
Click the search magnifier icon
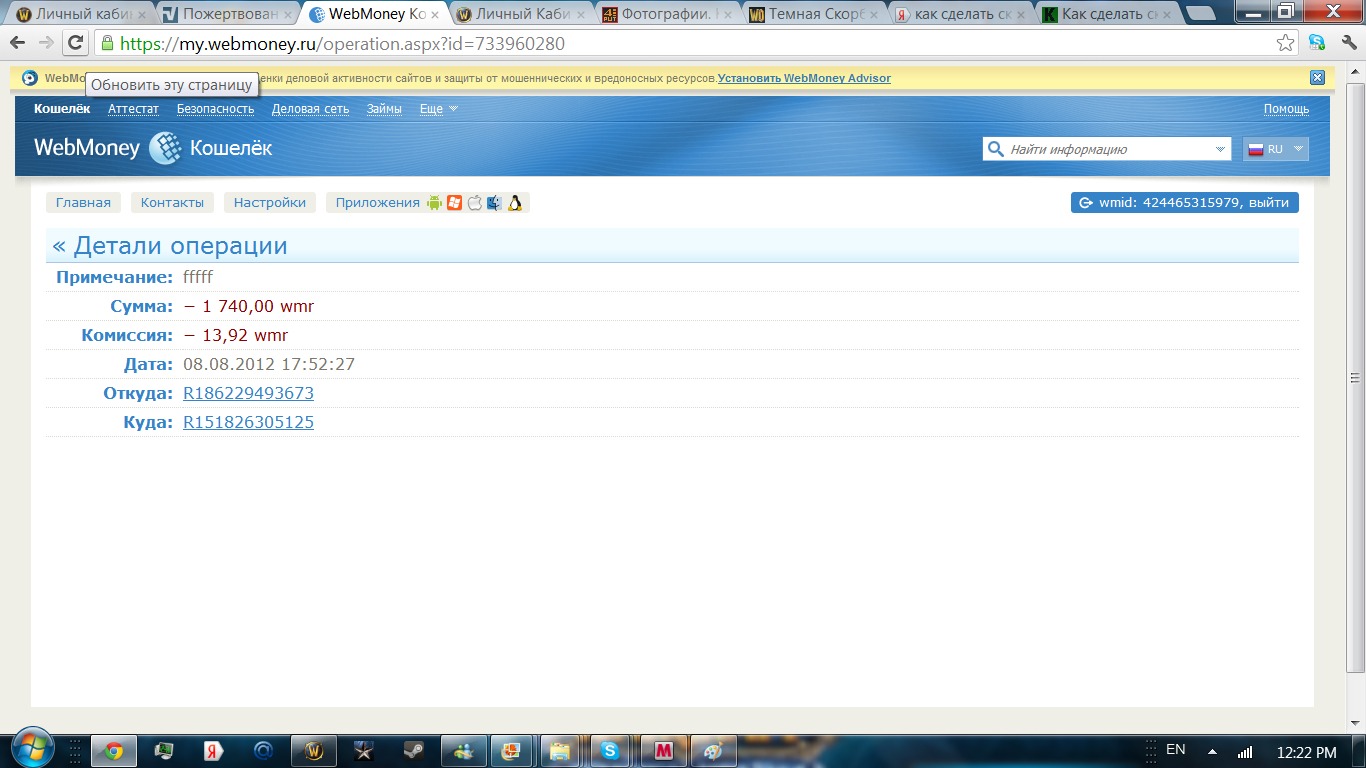click(x=995, y=149)
